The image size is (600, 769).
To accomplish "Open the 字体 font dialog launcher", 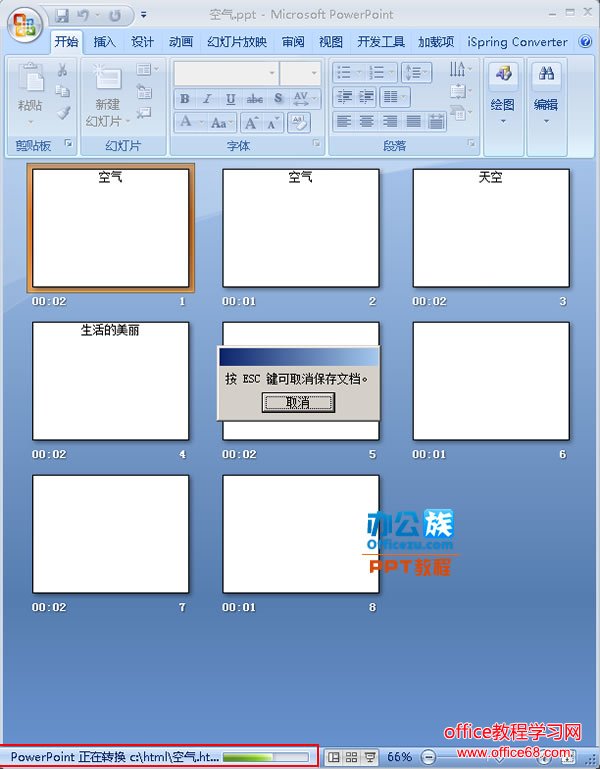I will (x=316, y=143).
